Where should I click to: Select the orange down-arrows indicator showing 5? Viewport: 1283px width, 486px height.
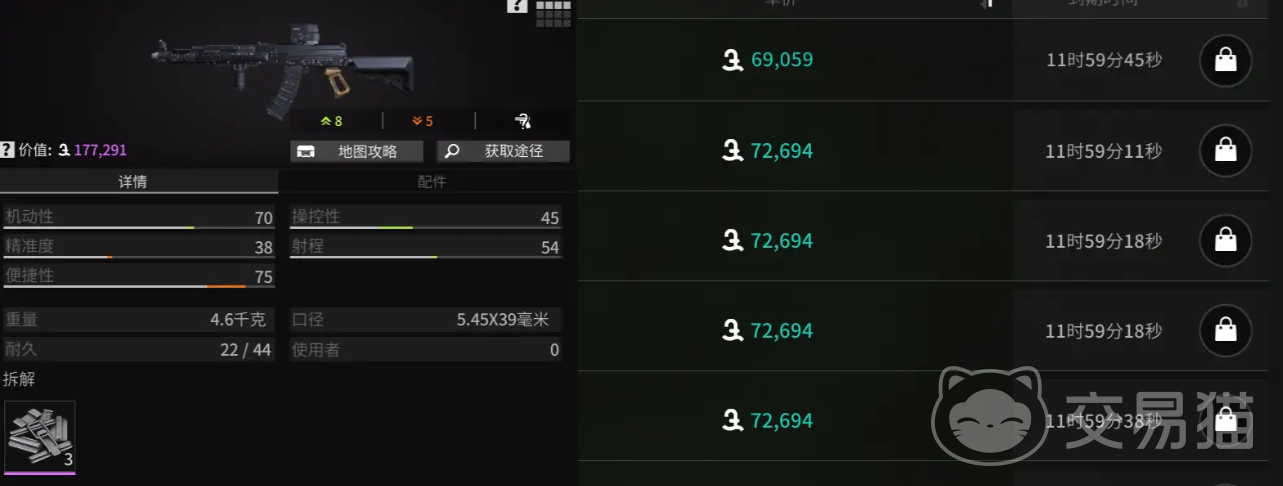click(x=422, y=121)
